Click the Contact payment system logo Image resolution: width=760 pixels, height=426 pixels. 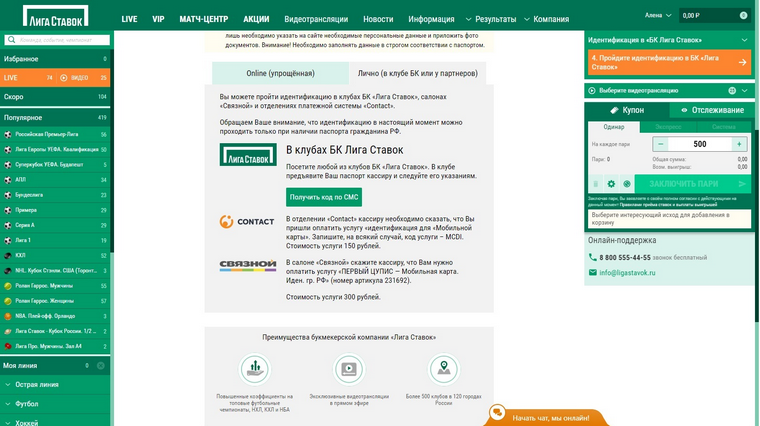click(x=247, y=221)
